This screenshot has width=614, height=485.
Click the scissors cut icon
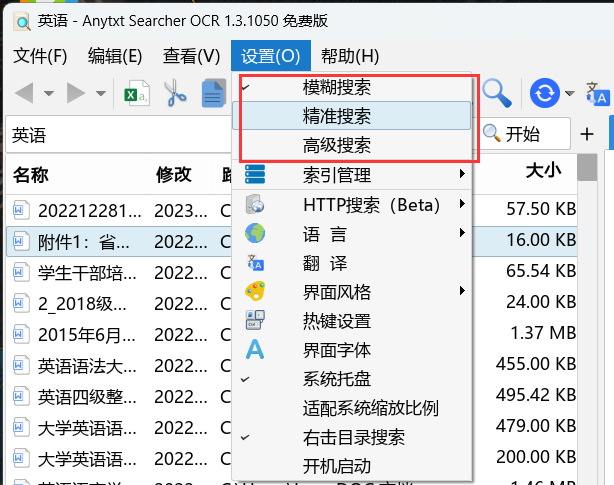[175, 93]
